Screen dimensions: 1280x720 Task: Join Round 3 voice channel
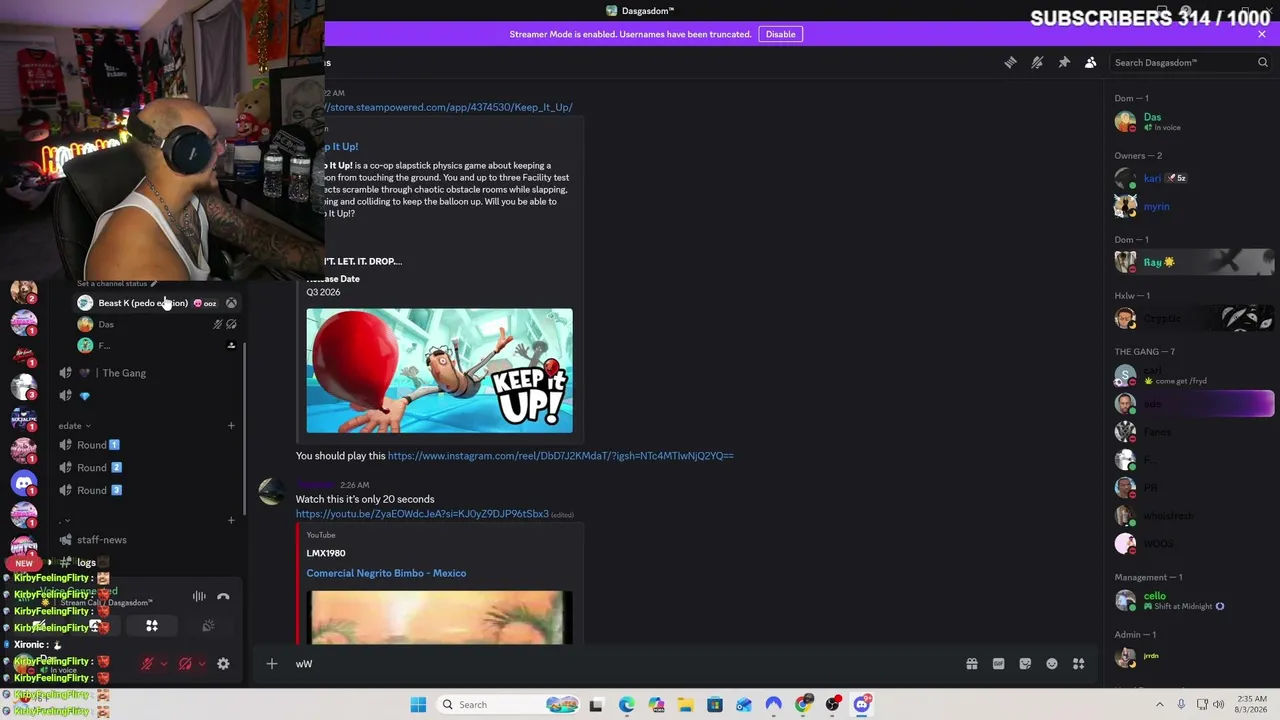coord(148,490)
